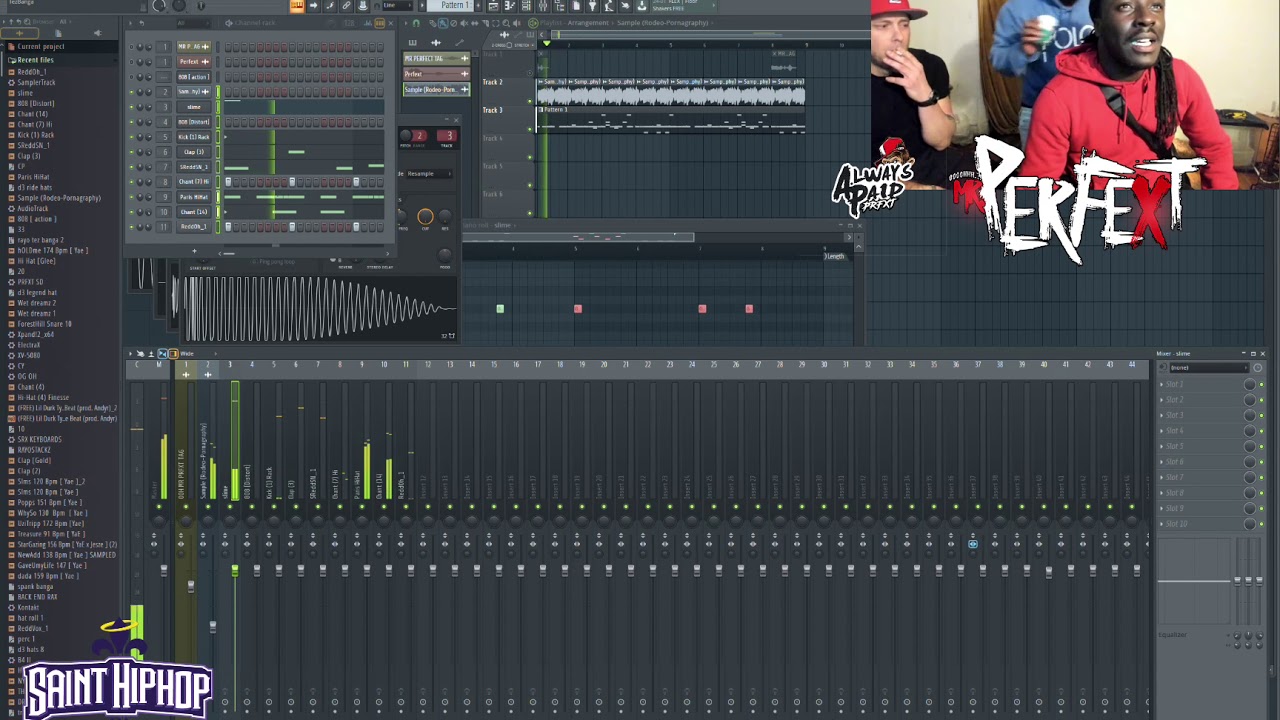Toggle Stretch option in the playlist

click(522, 45)
